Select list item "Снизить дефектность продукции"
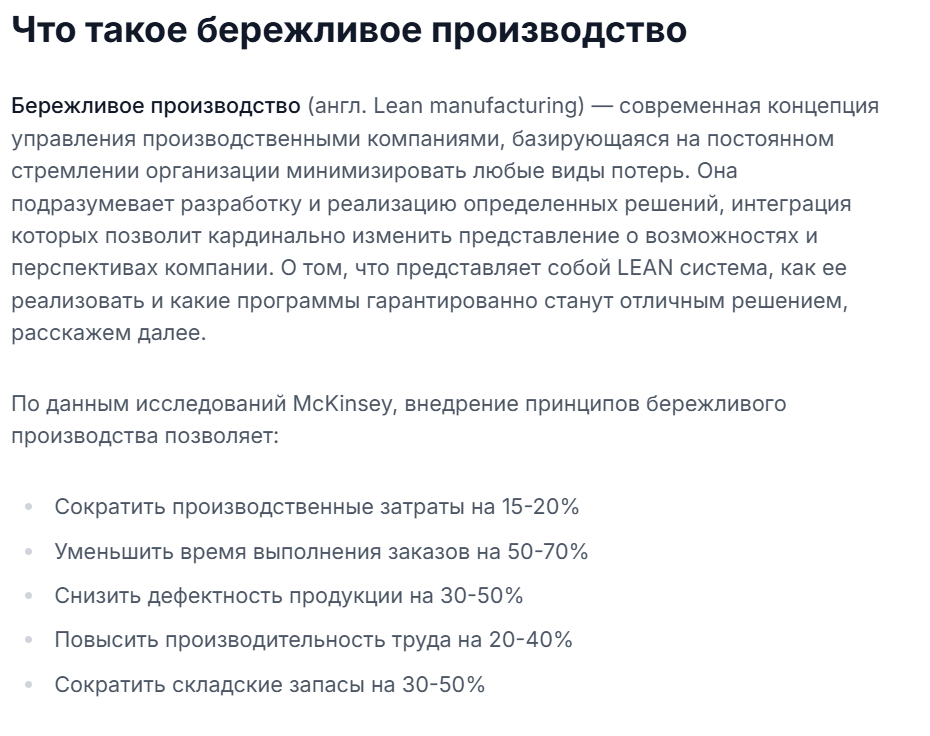Viewport: 930px width, 736px height. [x=229, y=596]
